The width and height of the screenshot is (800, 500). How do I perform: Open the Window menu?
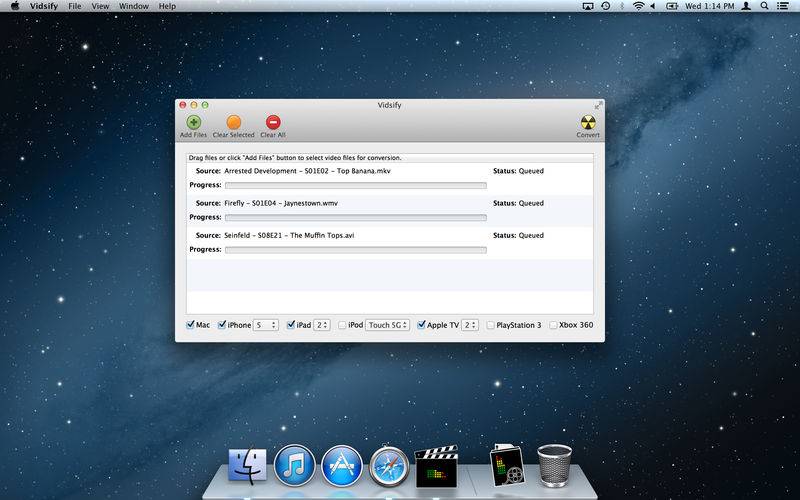[134, 6]
